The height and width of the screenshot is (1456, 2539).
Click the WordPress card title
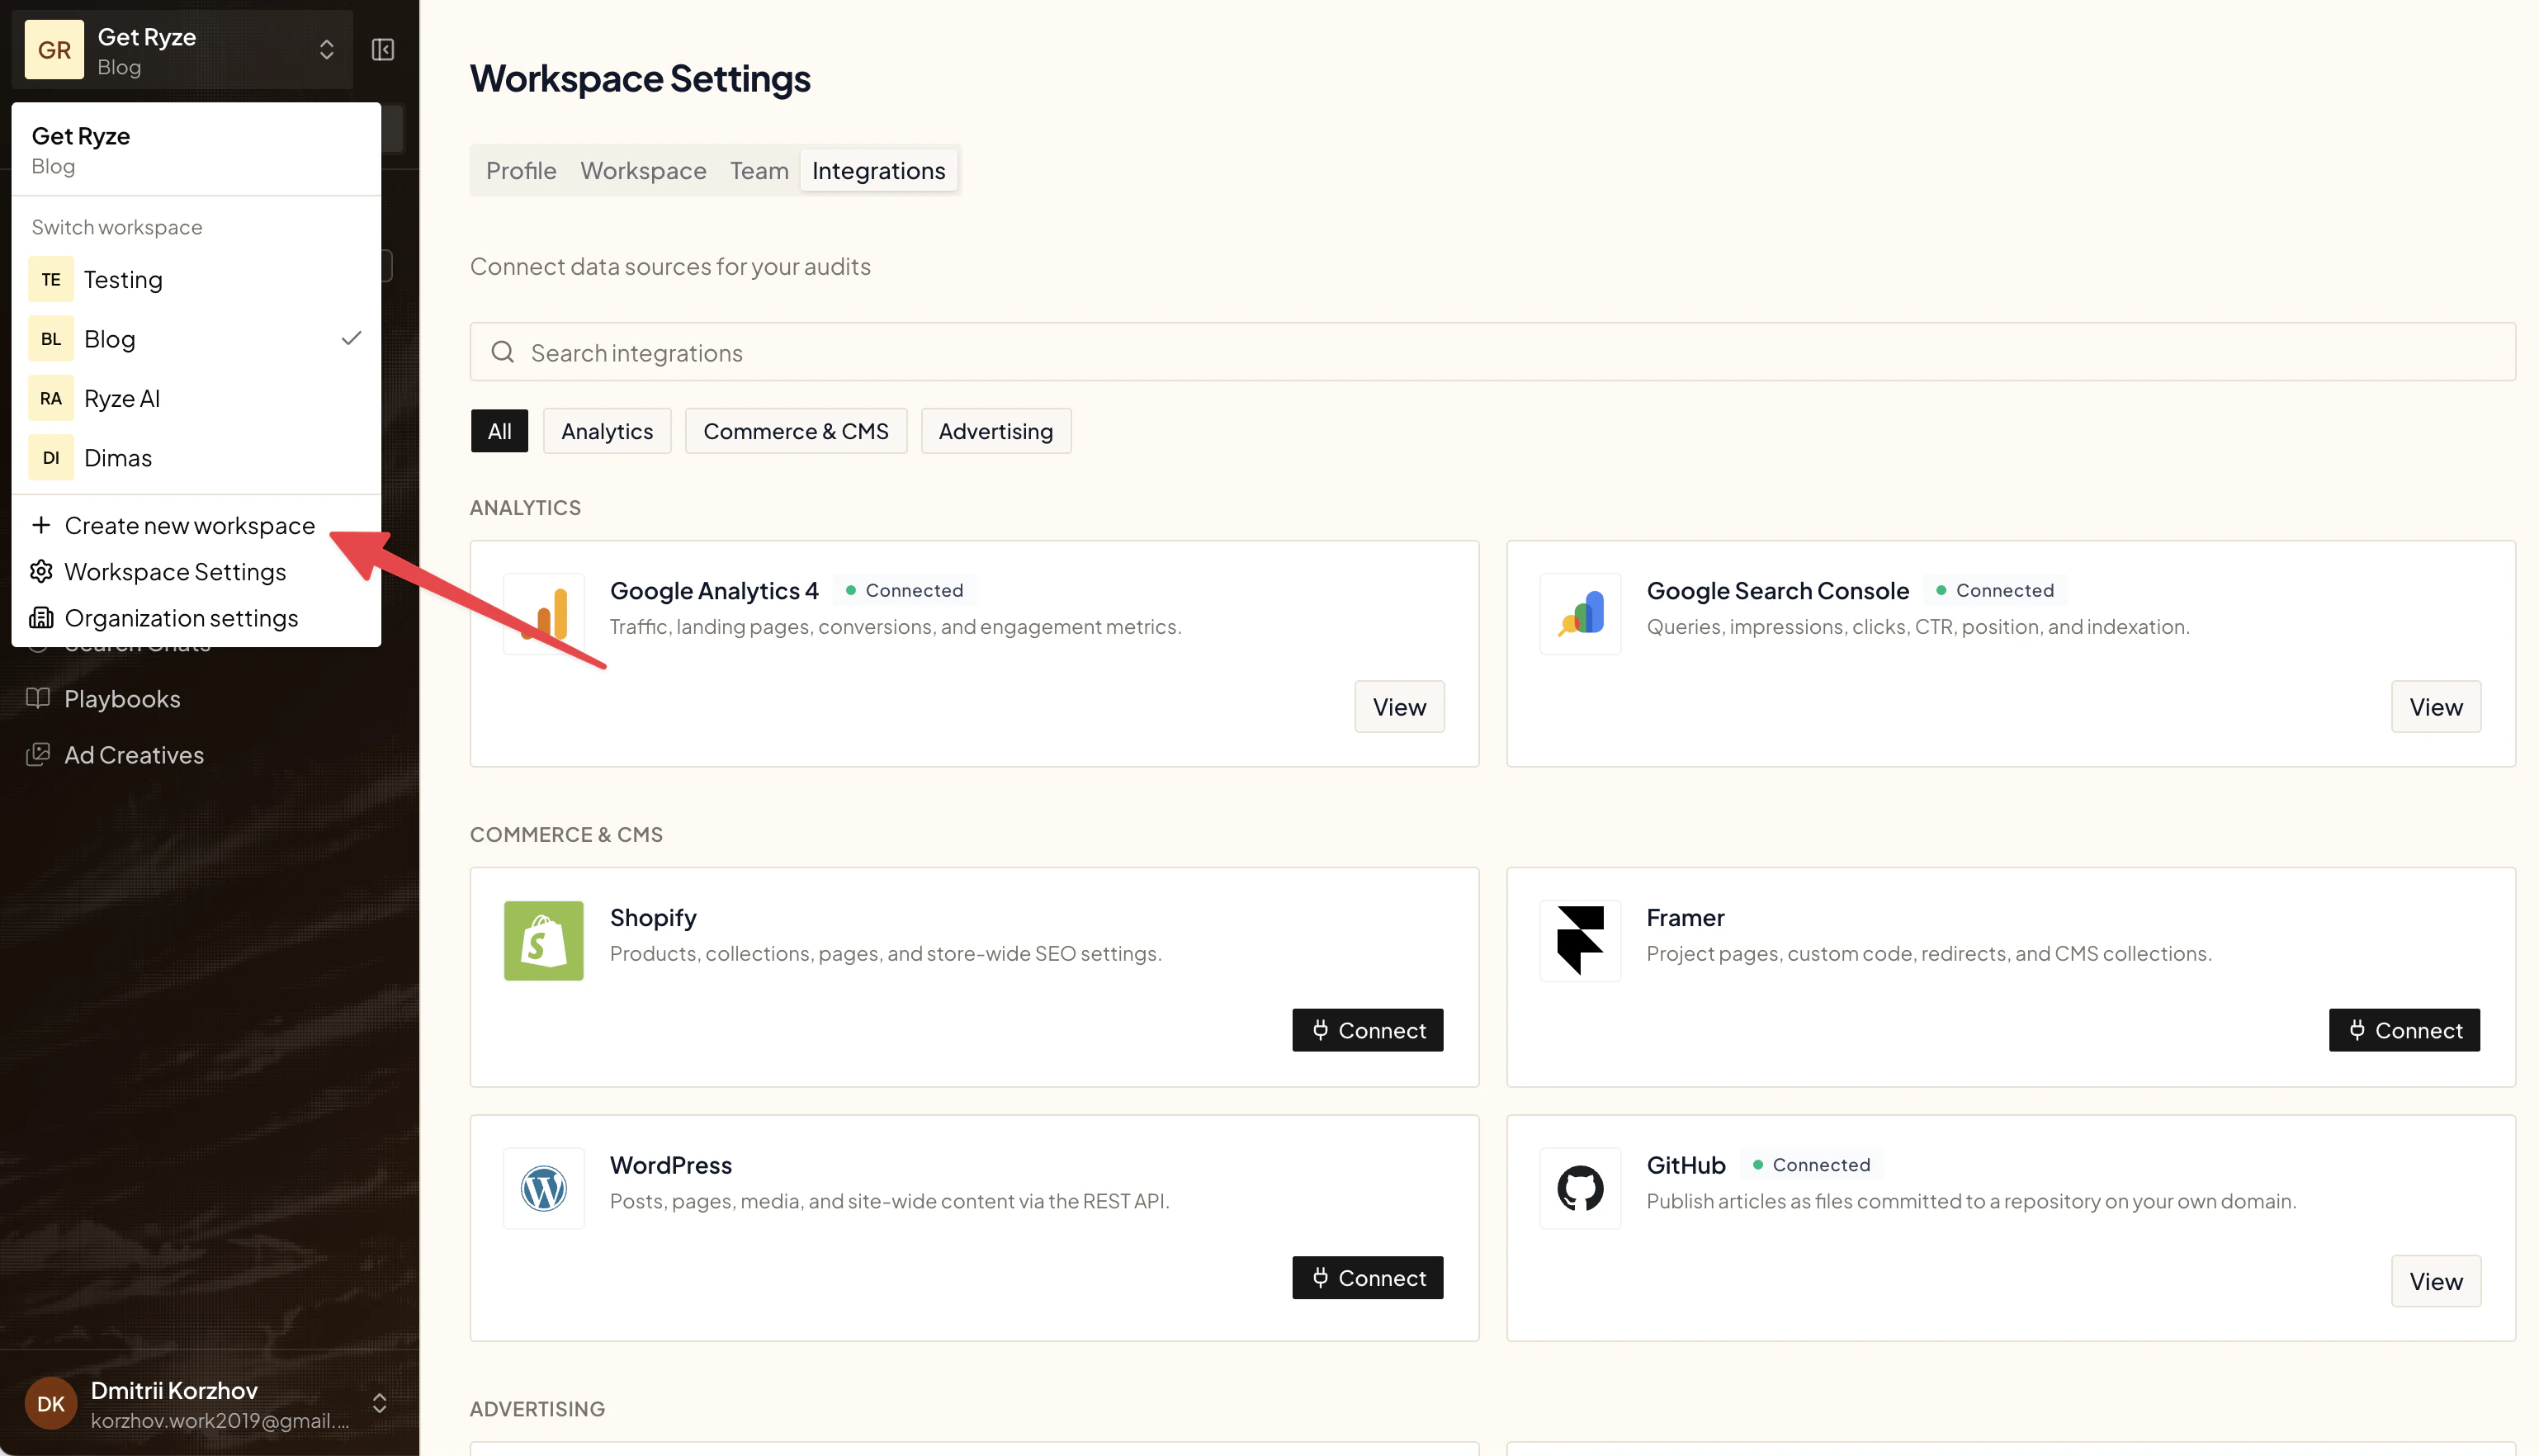point(671,1166)
